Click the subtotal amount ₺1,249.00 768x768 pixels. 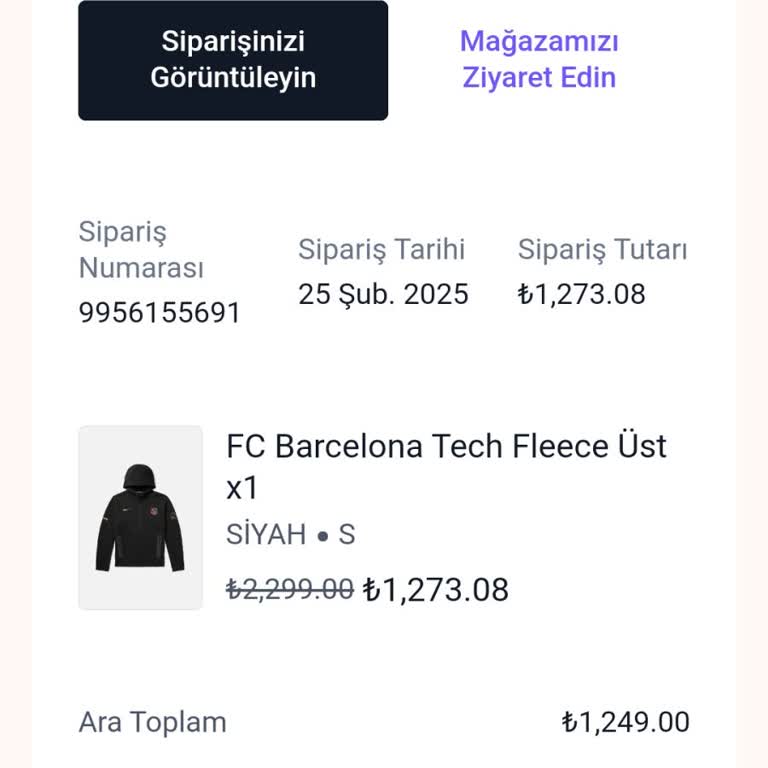click(625, 722)
